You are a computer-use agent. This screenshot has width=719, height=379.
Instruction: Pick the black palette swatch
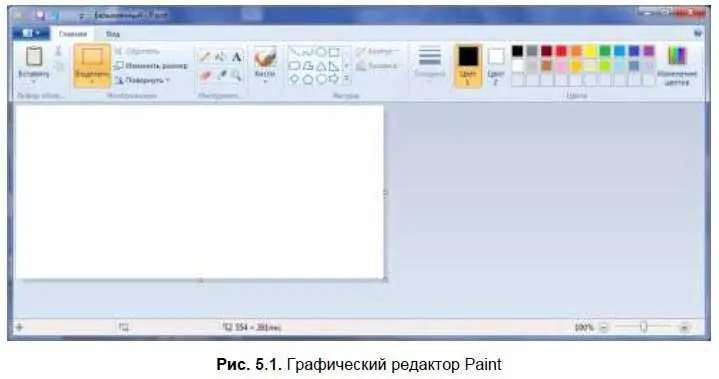coord(517,51)
